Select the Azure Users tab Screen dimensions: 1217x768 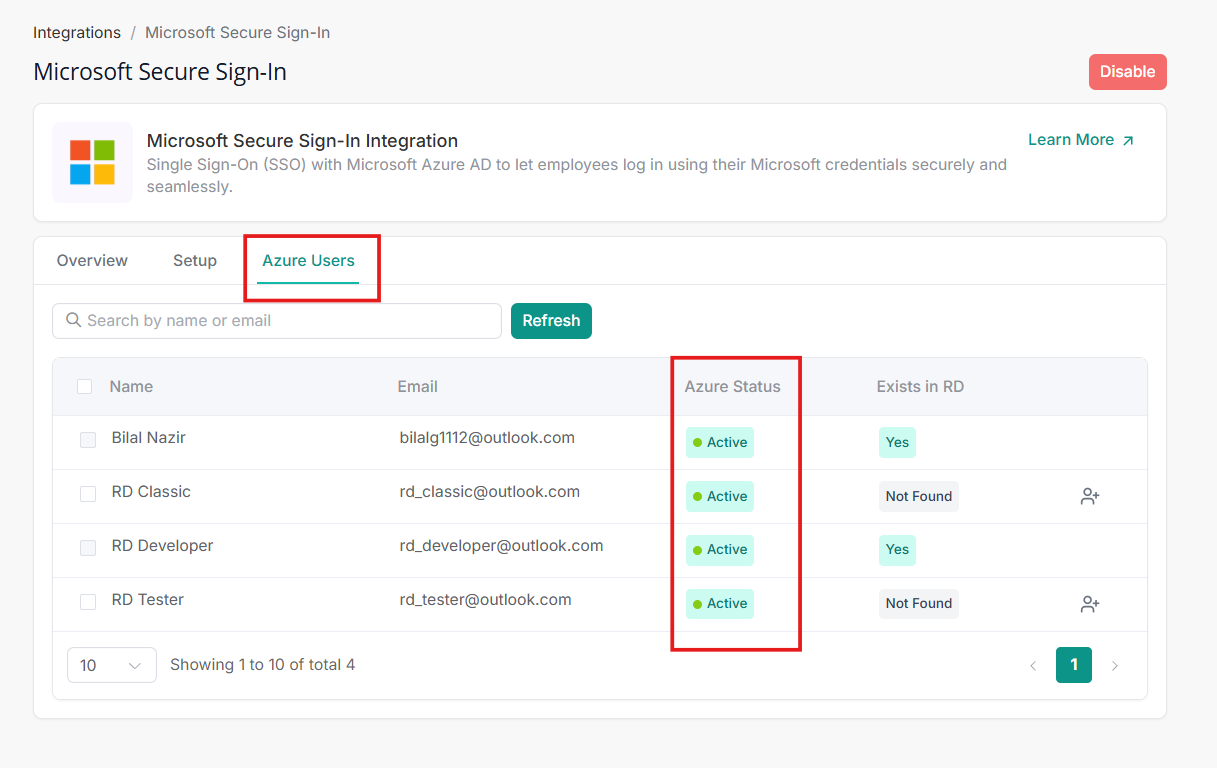(308, 261)
